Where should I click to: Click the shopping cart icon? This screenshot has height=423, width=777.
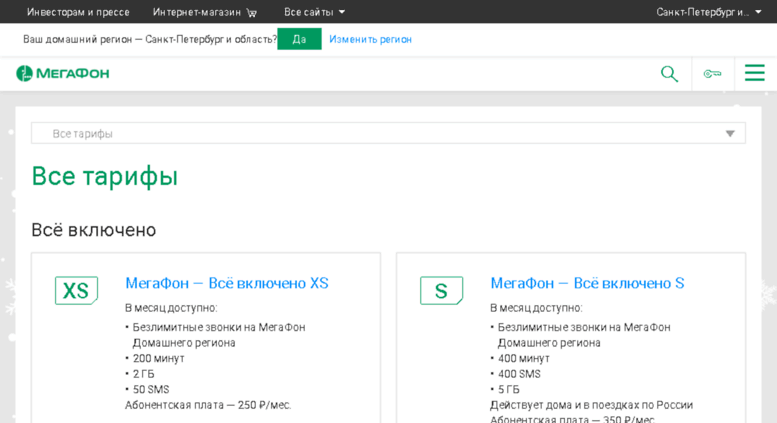click(x=252, y=13)
